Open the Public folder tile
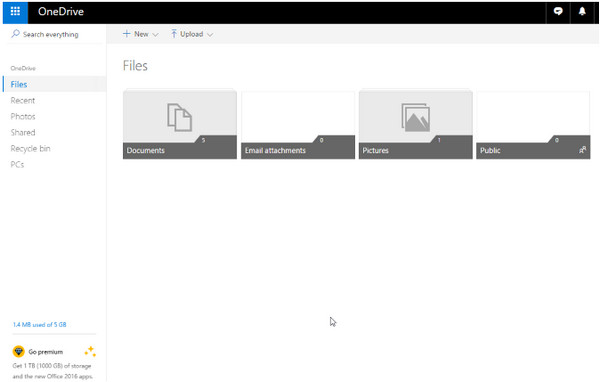 533,125
